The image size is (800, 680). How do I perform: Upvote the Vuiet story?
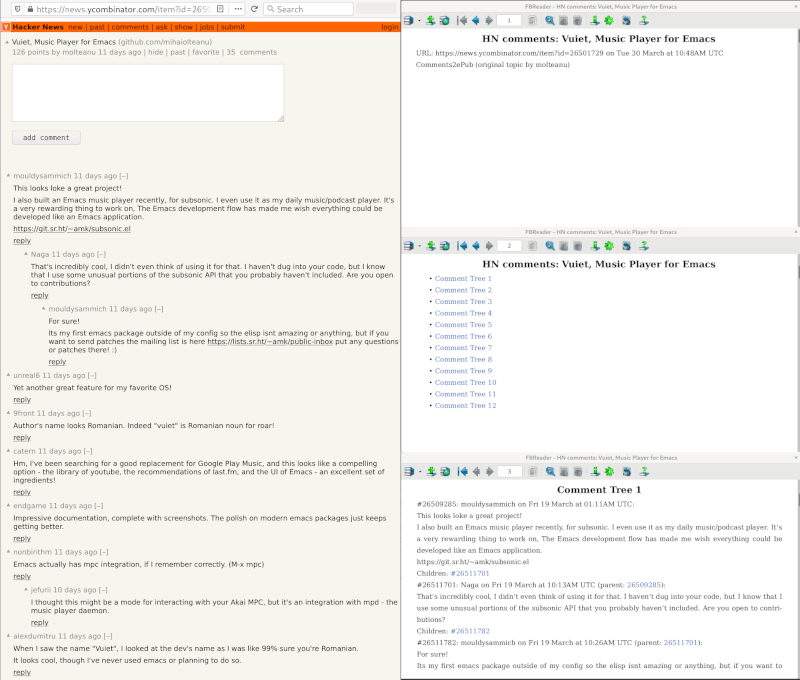click(x=7, y=42)
